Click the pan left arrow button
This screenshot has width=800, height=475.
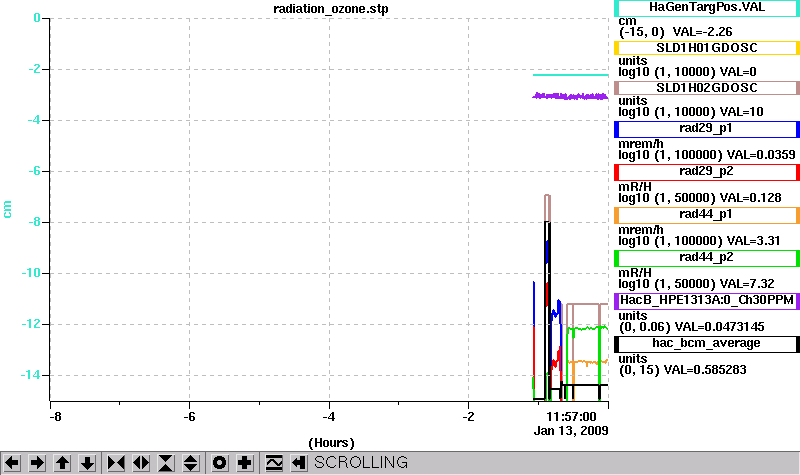point(12,463)
